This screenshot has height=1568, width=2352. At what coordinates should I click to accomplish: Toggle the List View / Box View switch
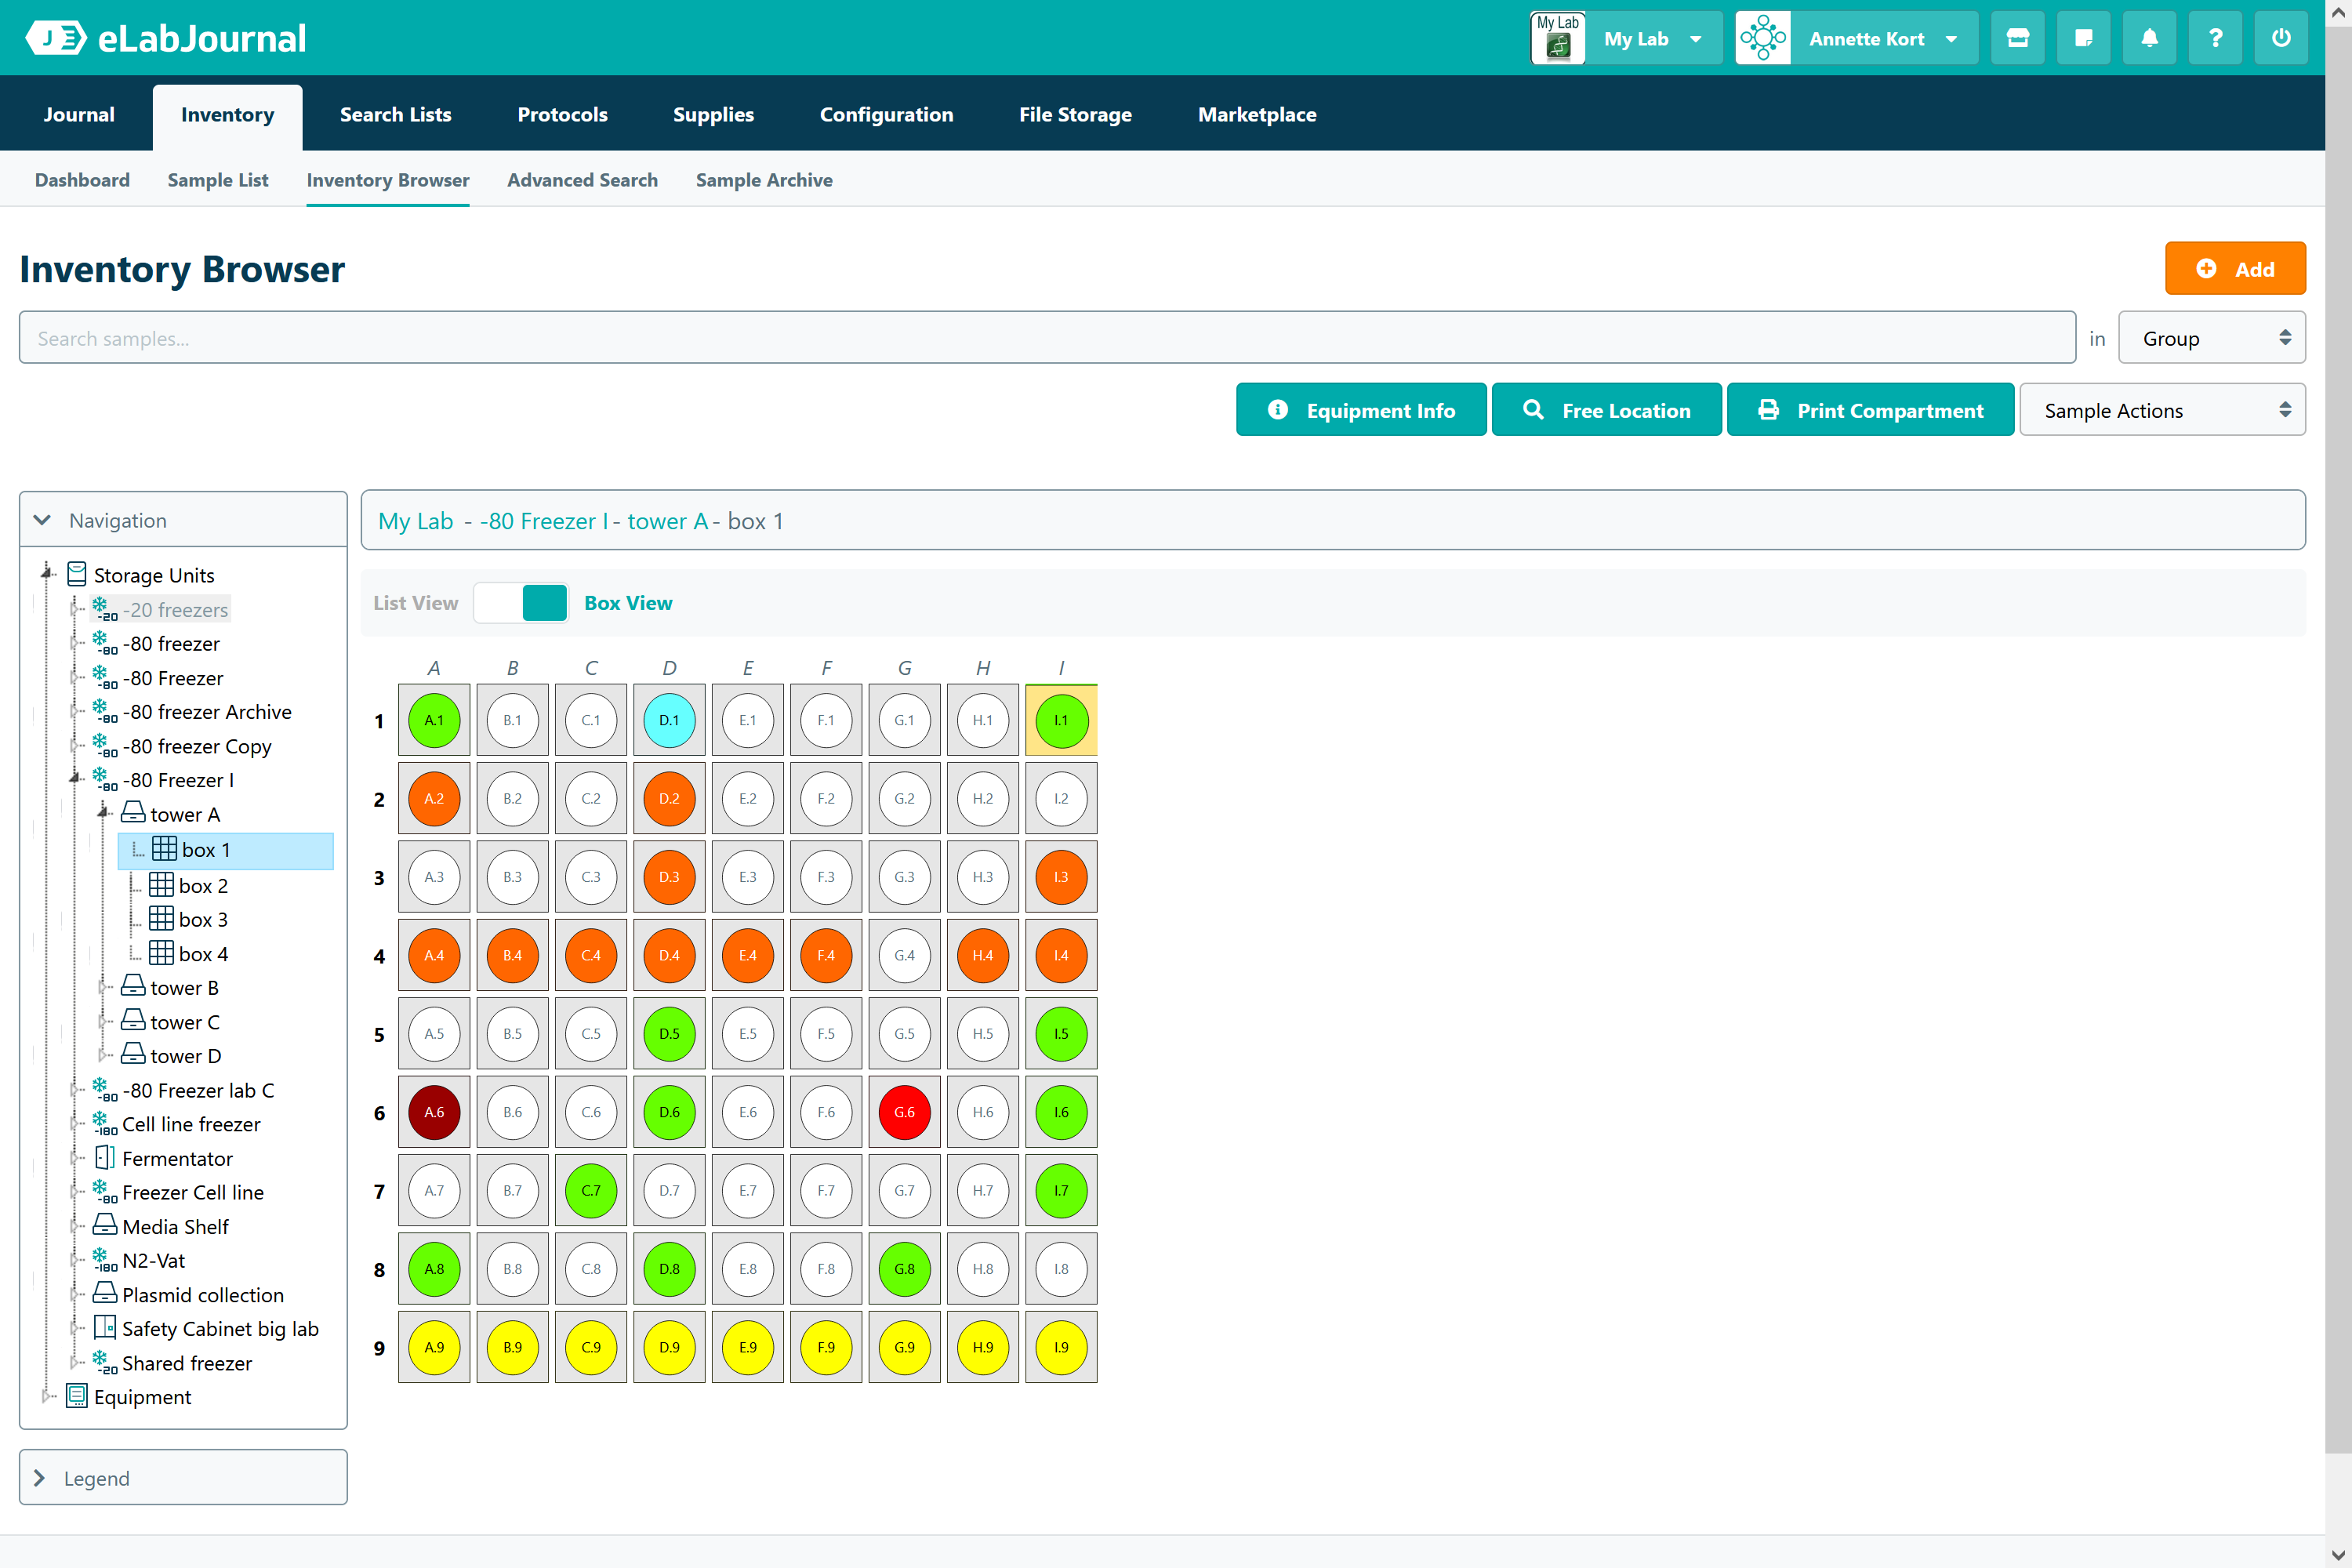click(521, 603)
